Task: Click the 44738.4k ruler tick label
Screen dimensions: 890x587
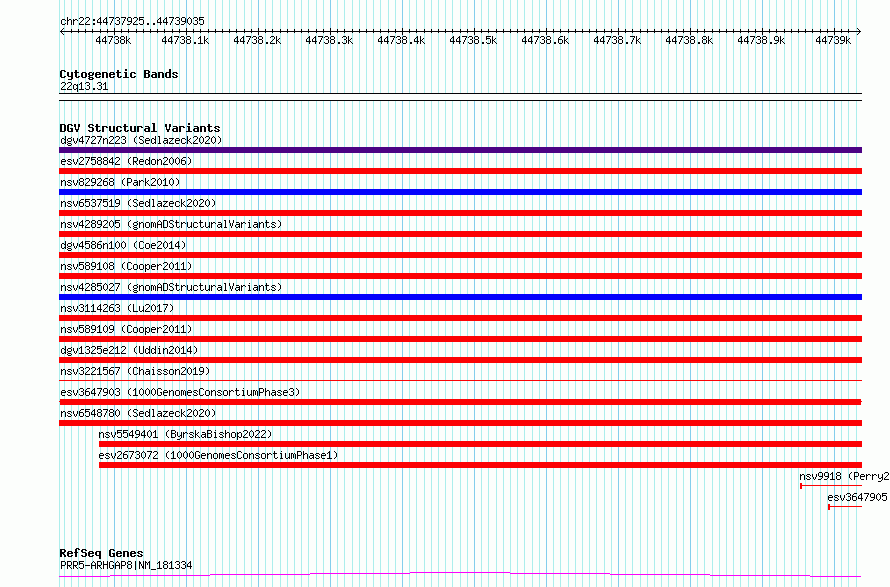Action: point(401,40)
